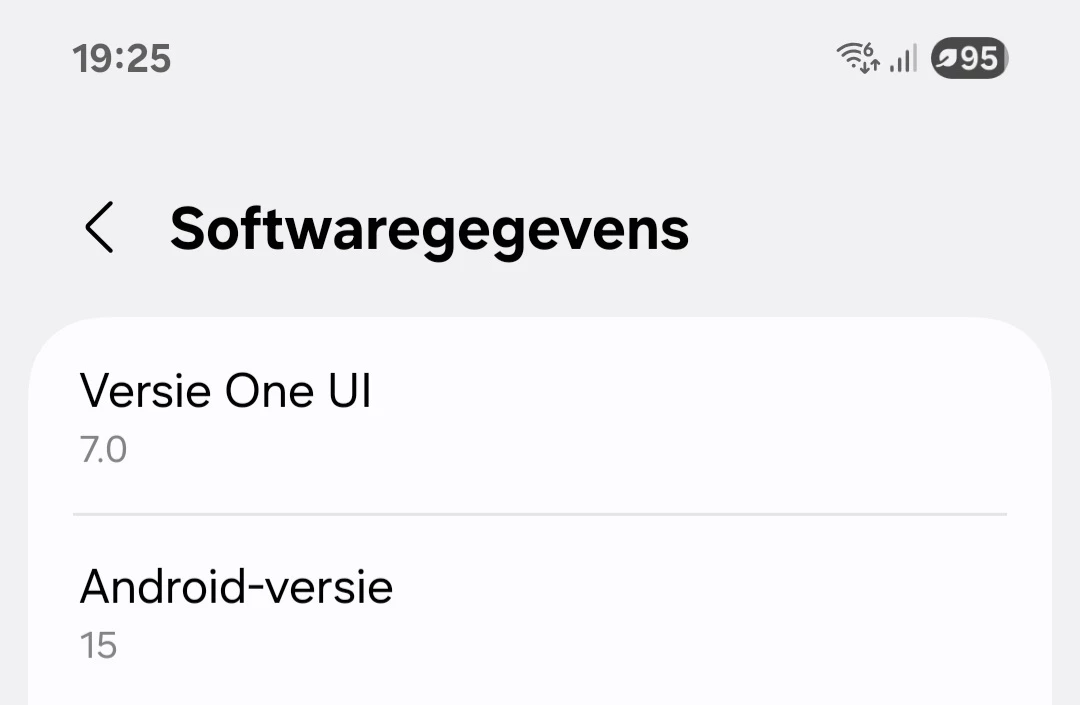The image size is (1080, 705).
Task: Tap the 19:25 clock in status bar
Action: click(x=122, y=59)
